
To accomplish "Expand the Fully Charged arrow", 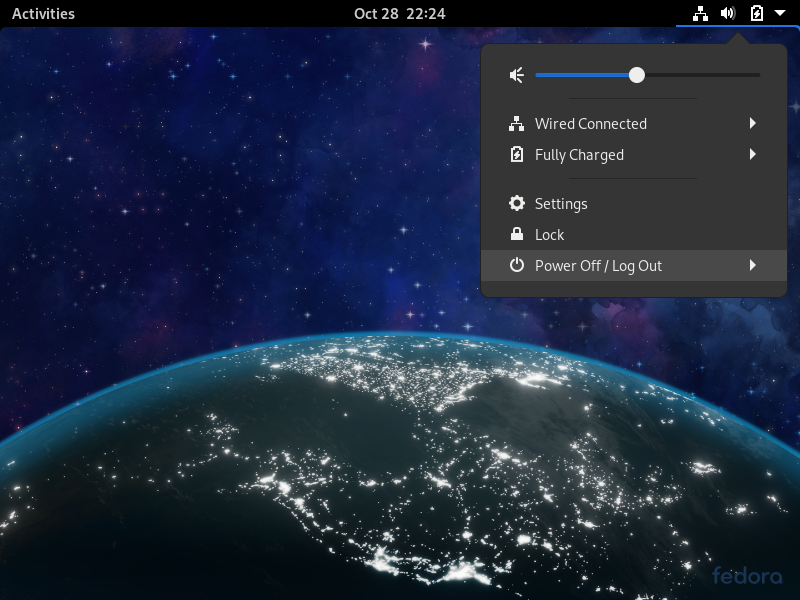I will (753, 154).
